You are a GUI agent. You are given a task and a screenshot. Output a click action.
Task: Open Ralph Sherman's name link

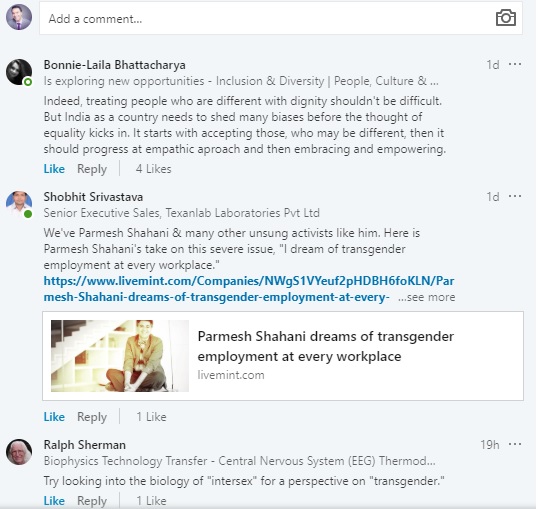point(84,445)
